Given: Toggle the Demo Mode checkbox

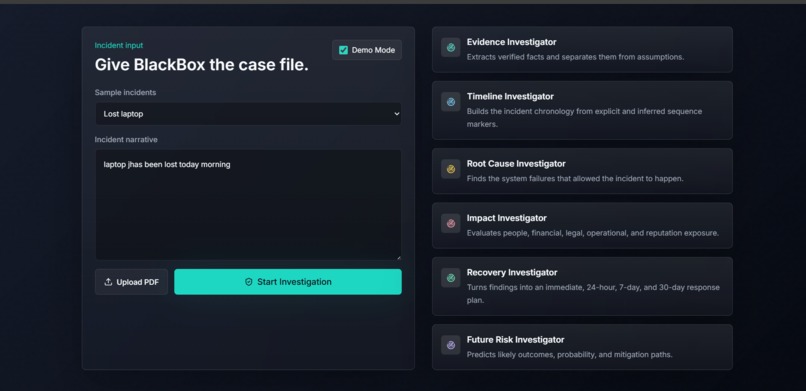Looking at the screenshot, I should tap(343, 50).
